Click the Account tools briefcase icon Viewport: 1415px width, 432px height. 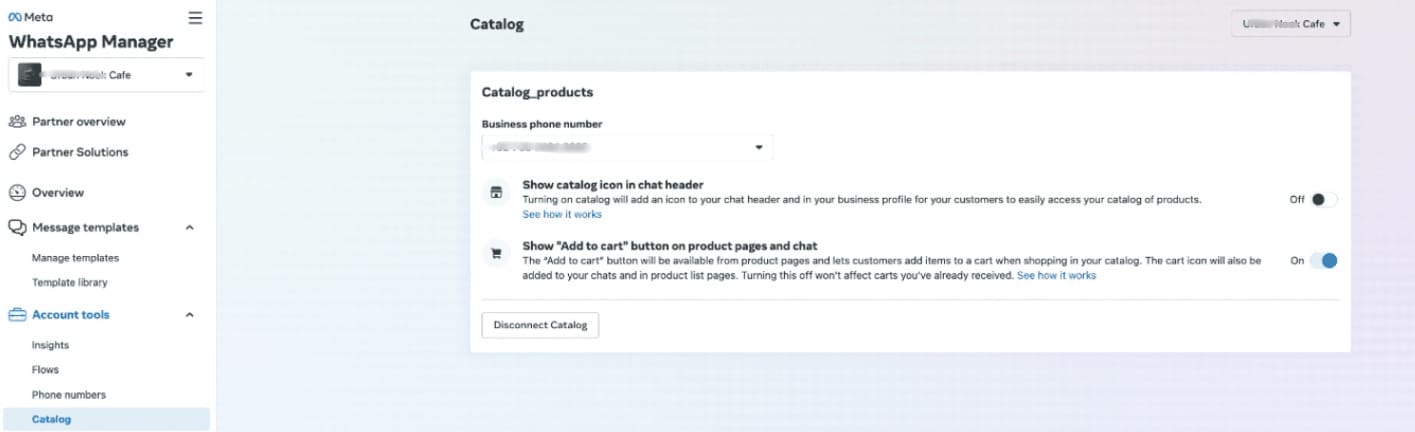(x=17, y=315)
